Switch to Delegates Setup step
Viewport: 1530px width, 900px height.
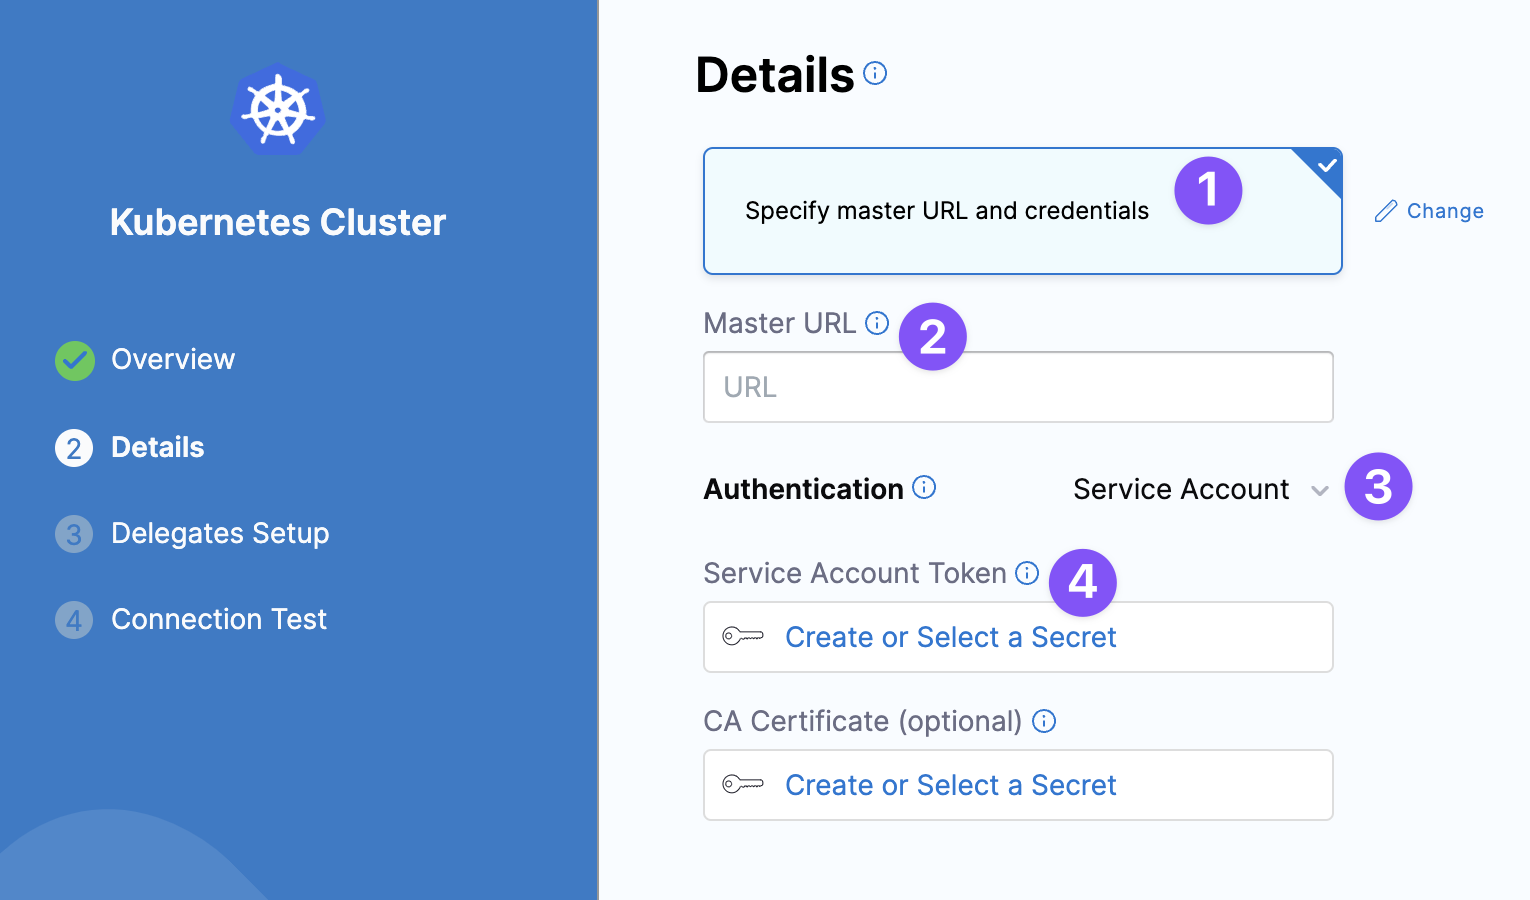coord(220,533)
